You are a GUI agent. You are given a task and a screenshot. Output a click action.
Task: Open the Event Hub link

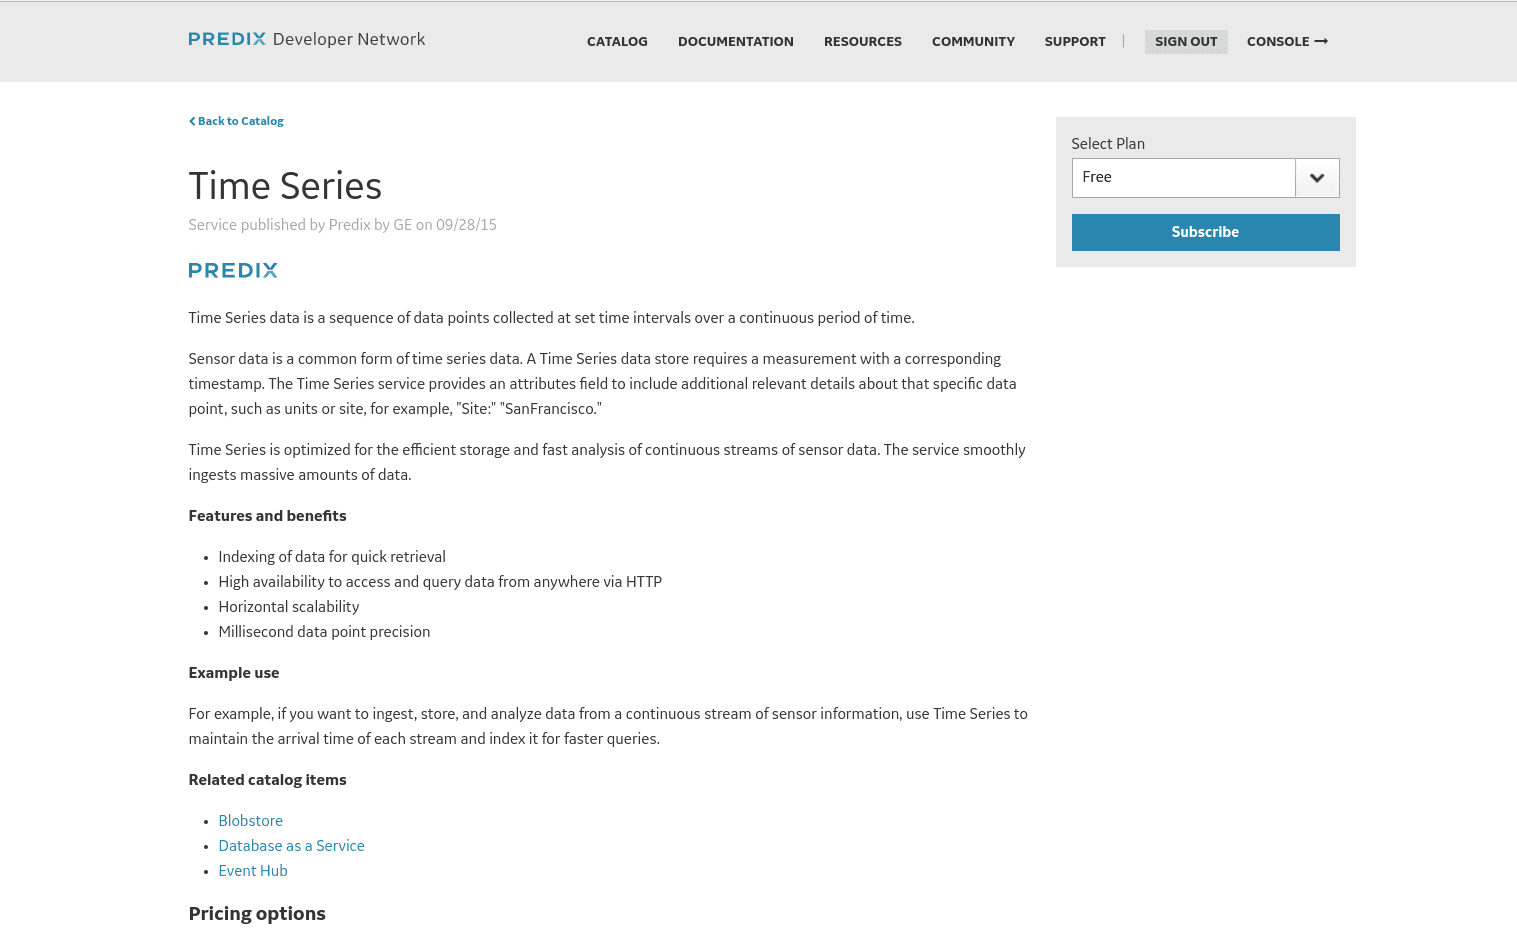(253, 871)
